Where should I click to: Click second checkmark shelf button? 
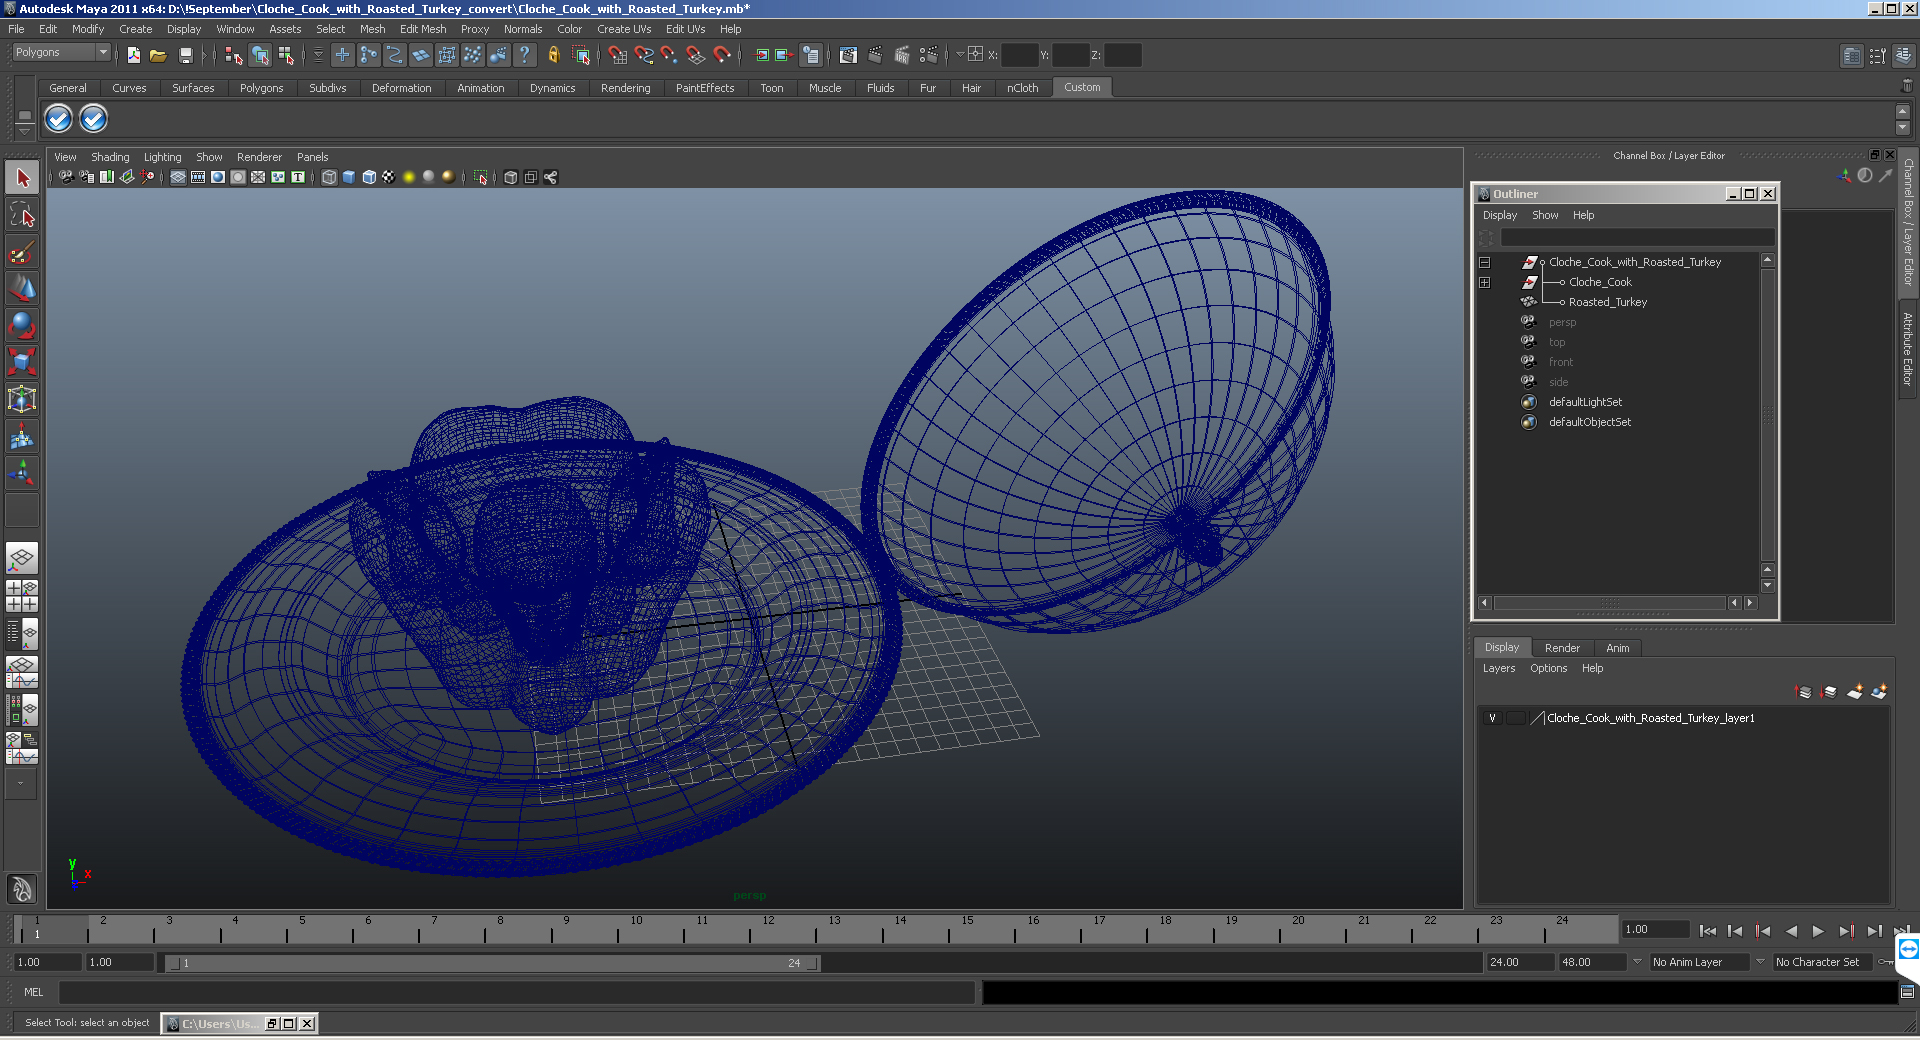click(93, 119)
